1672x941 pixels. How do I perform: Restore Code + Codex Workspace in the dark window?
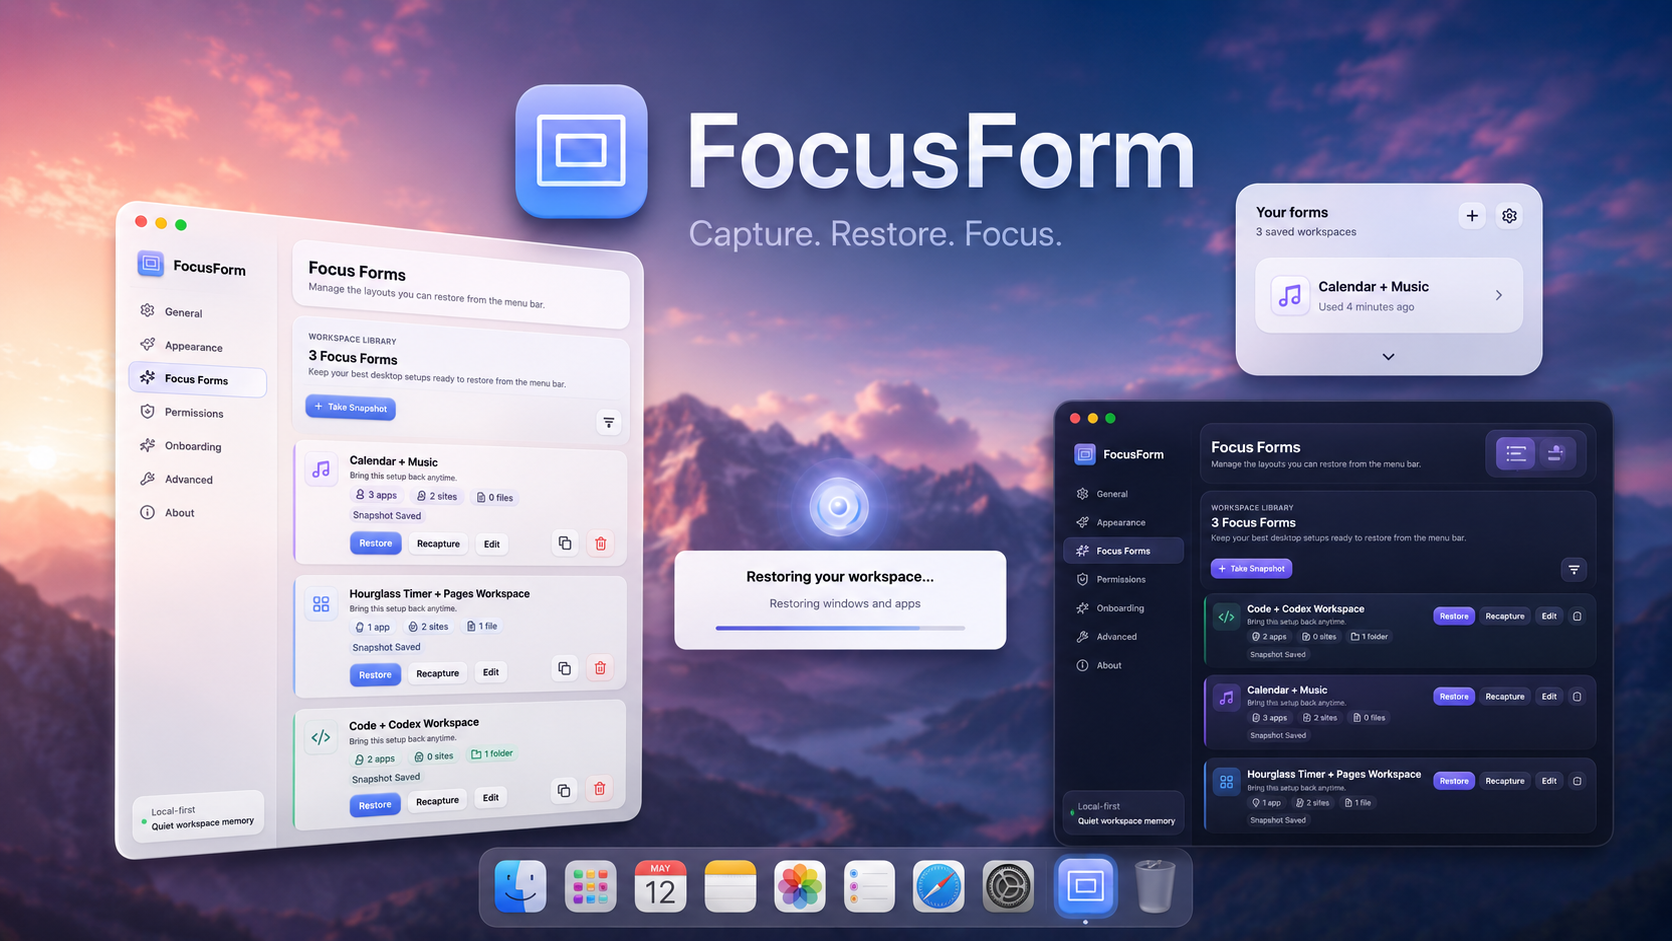1454,616
